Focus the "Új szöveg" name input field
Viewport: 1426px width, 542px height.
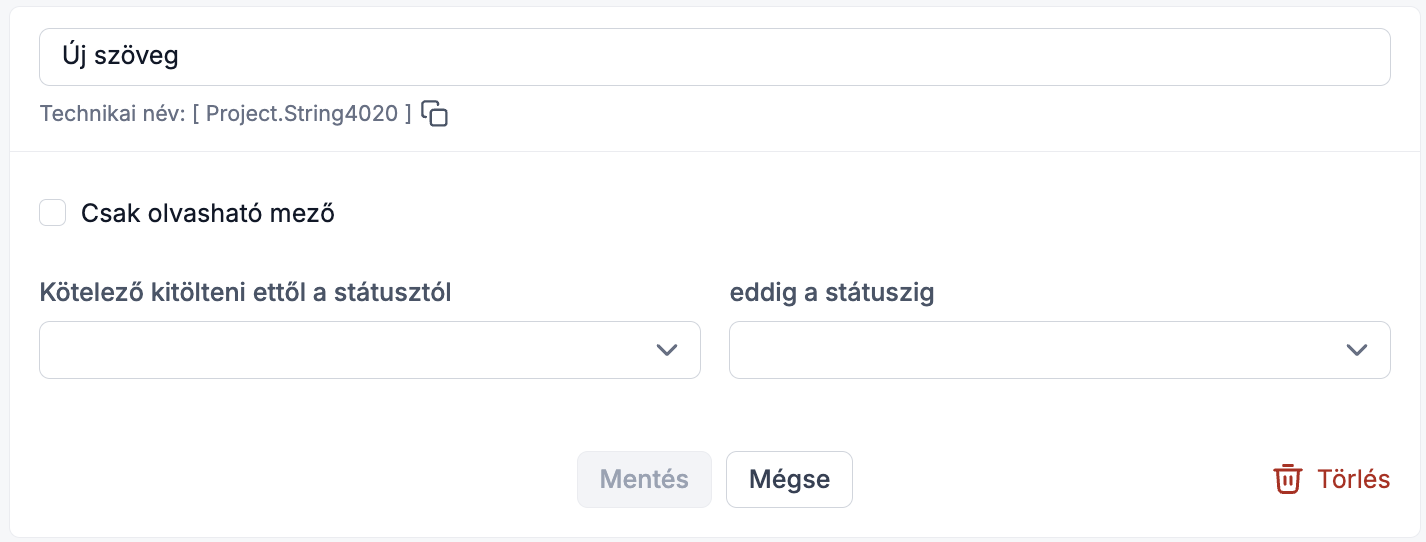(x=715, y=57)
